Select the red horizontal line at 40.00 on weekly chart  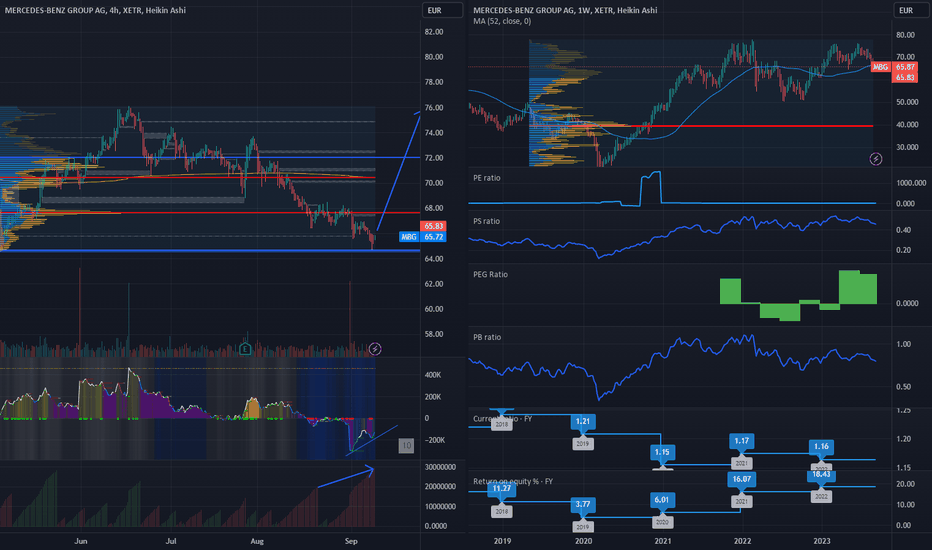(701, 126)
